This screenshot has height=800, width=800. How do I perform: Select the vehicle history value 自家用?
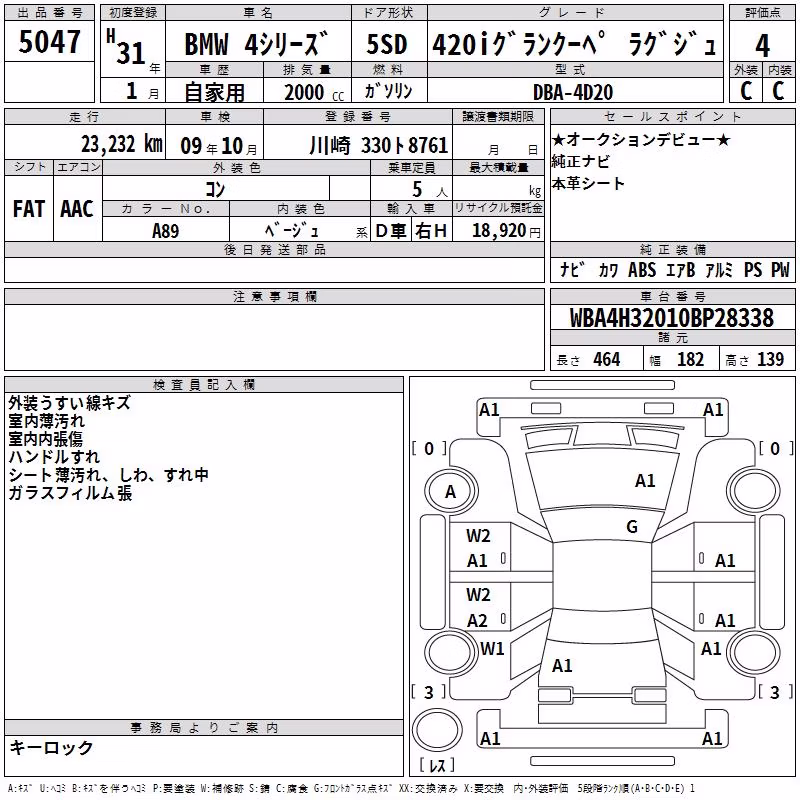click(x=214, y=92)
